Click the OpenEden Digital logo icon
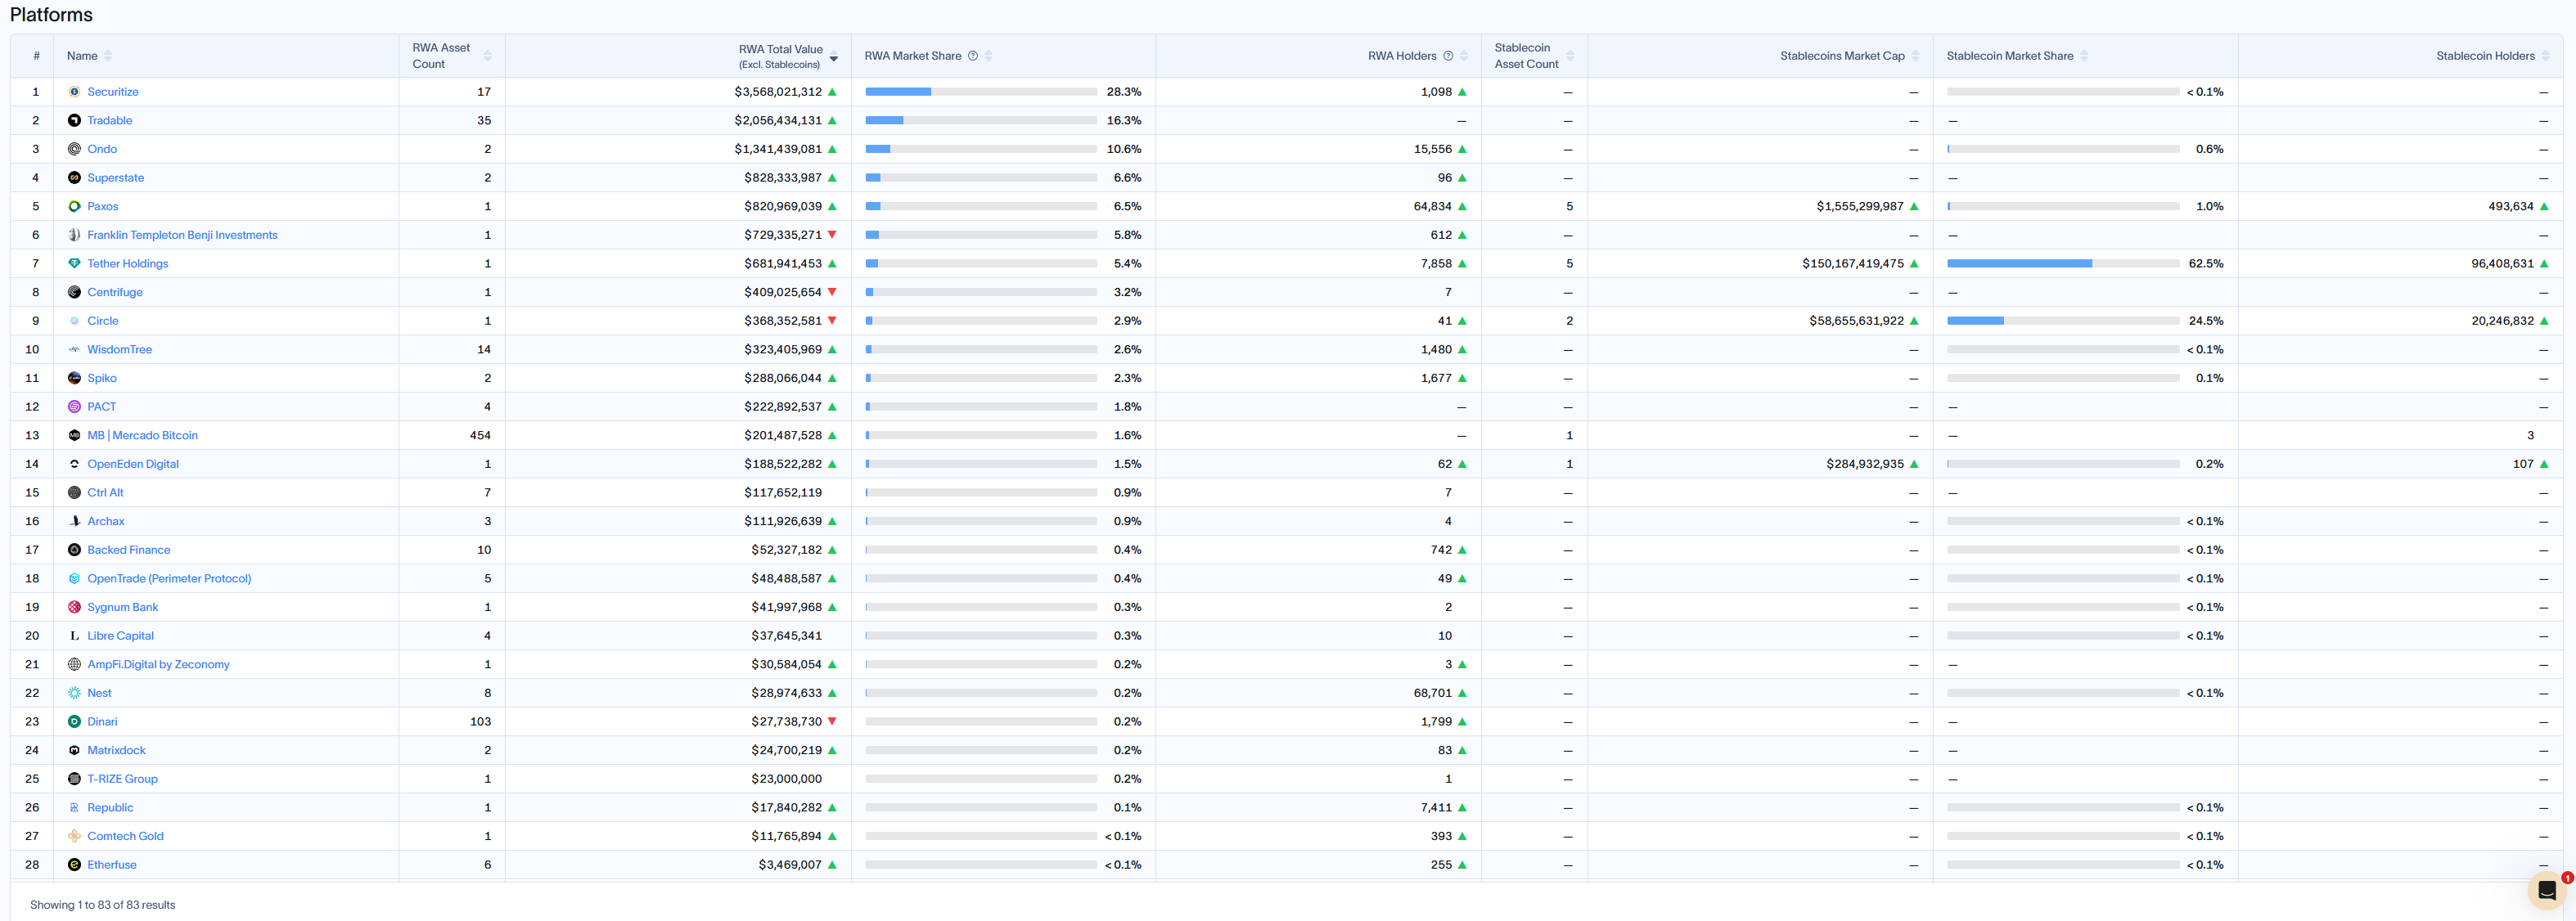Image resolution: width=2576 pixels, height=921 pixels. pyautogui.click(x=74, y=464)
